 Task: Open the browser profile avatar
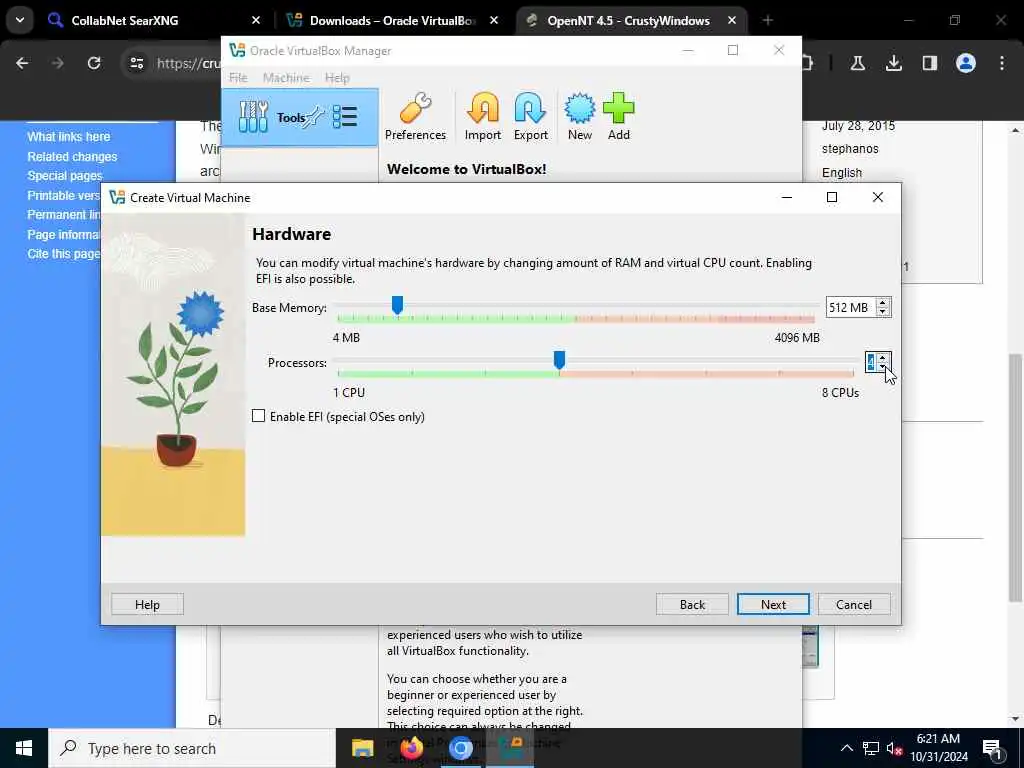click(x=966, y=63)
